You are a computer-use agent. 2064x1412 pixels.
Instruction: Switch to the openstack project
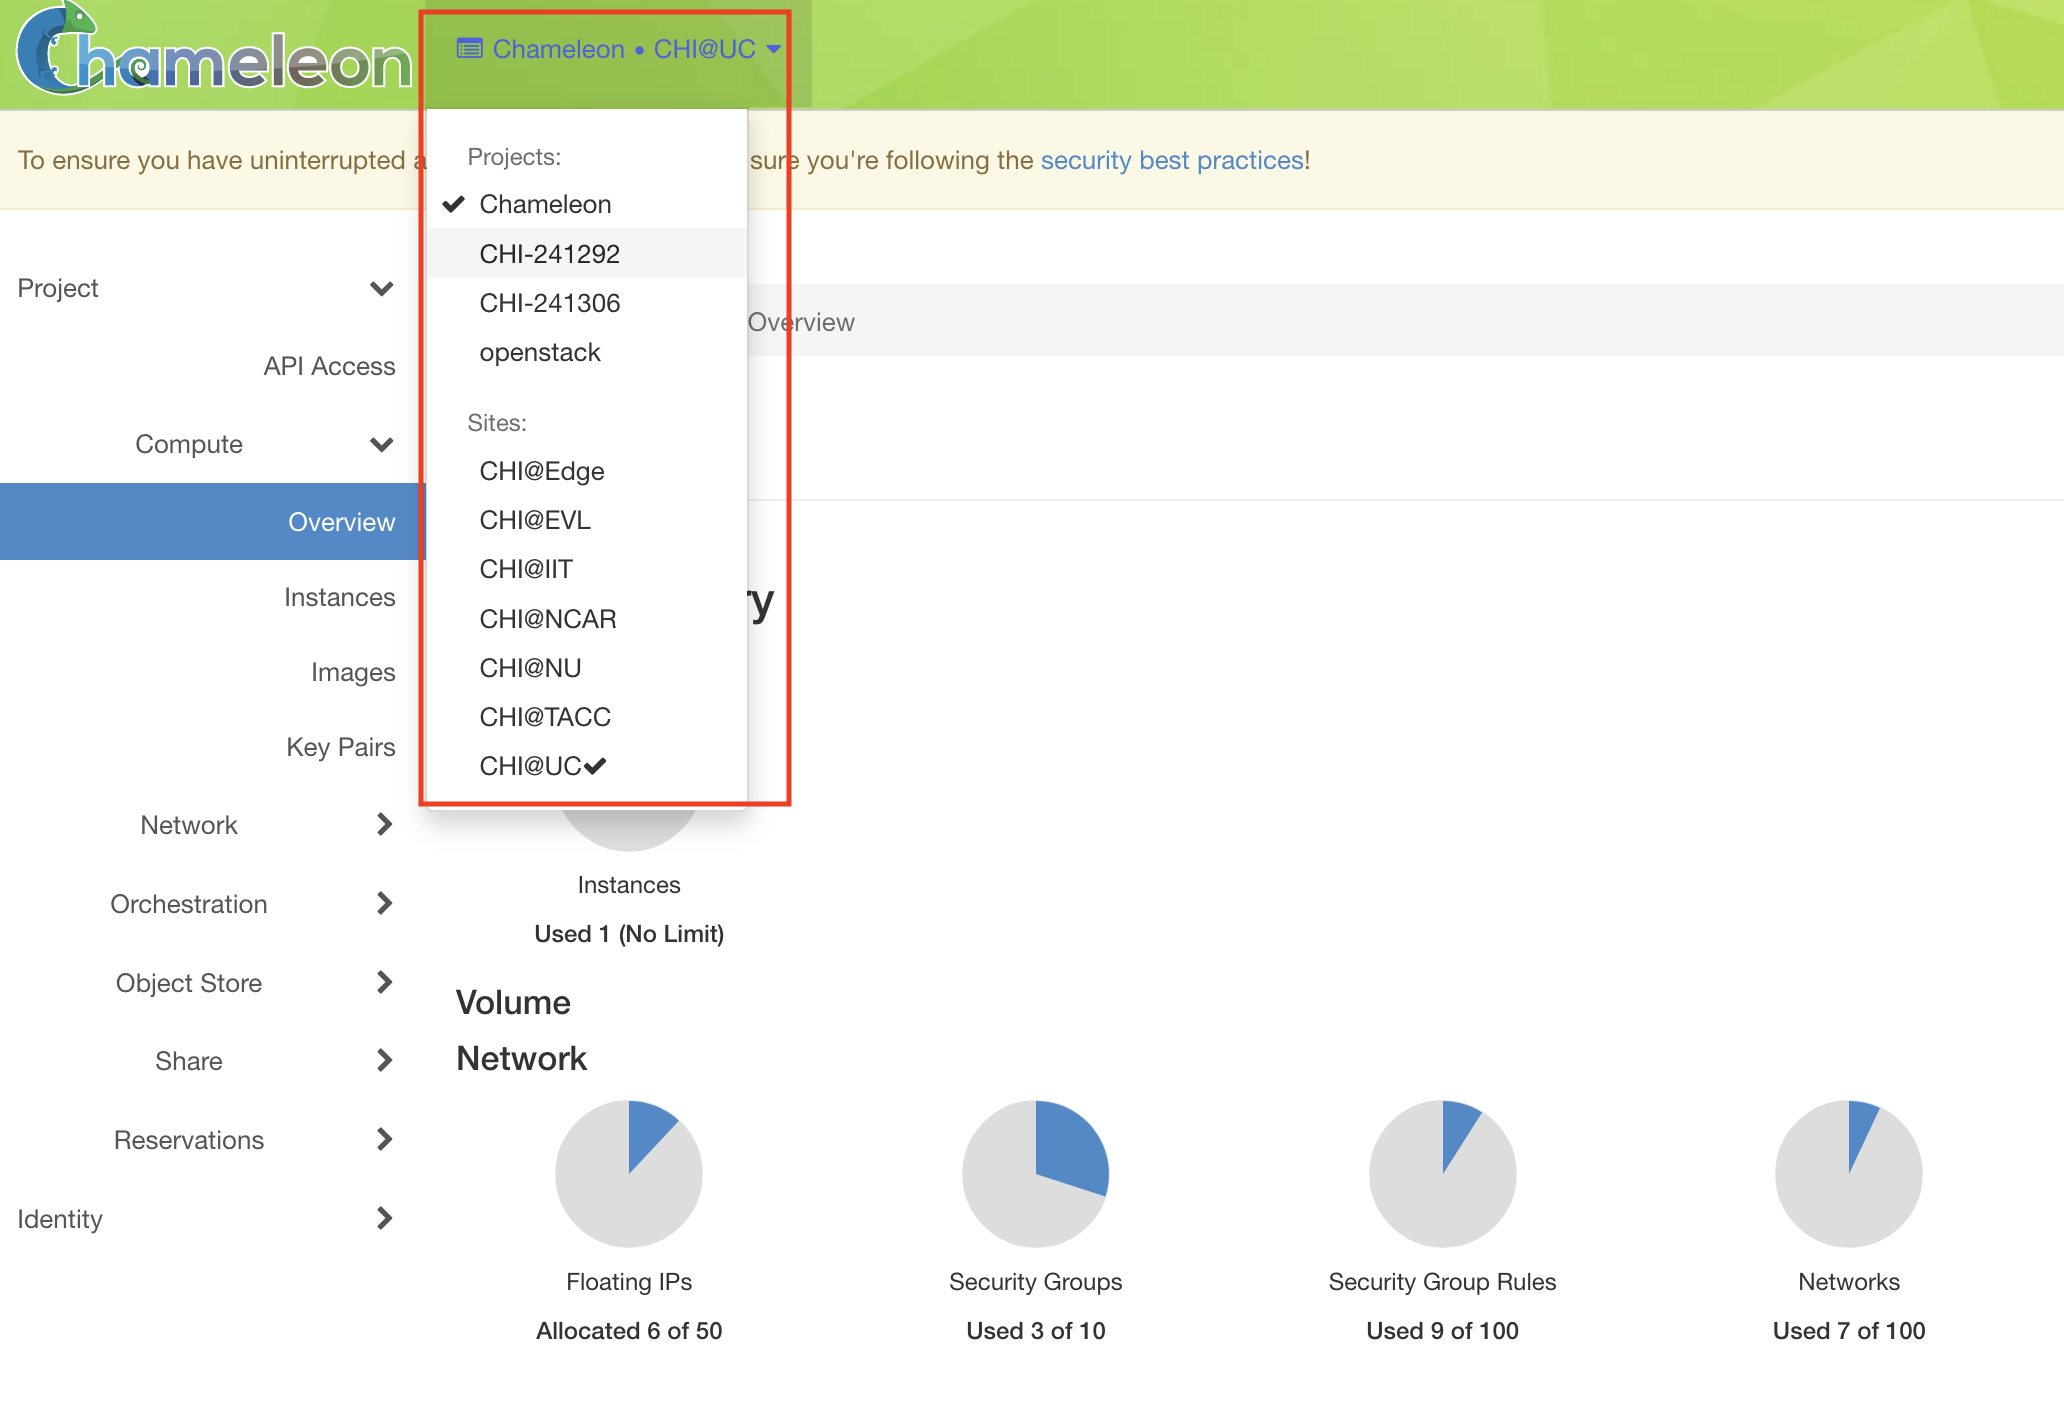[586, 352]
